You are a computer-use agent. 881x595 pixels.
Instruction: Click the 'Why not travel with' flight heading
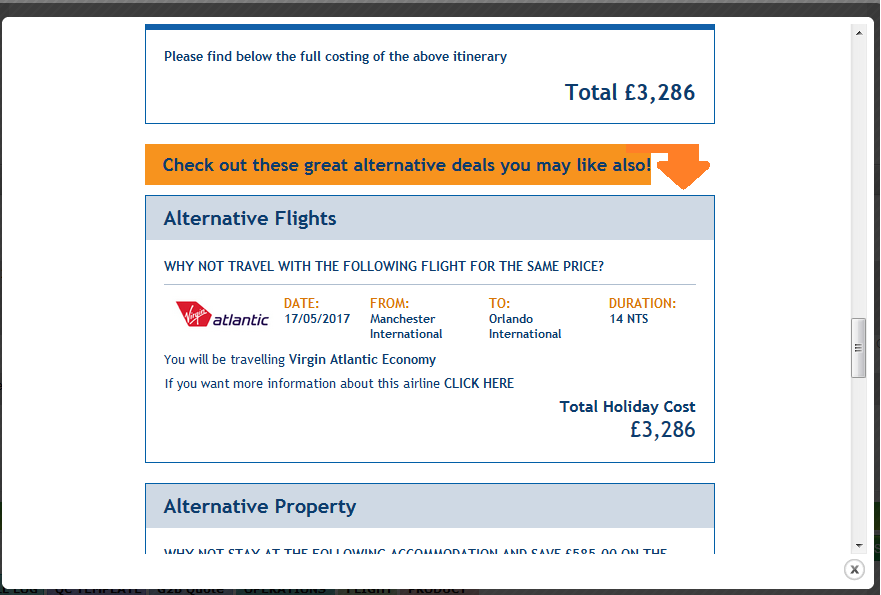click(x=384, y=267)
